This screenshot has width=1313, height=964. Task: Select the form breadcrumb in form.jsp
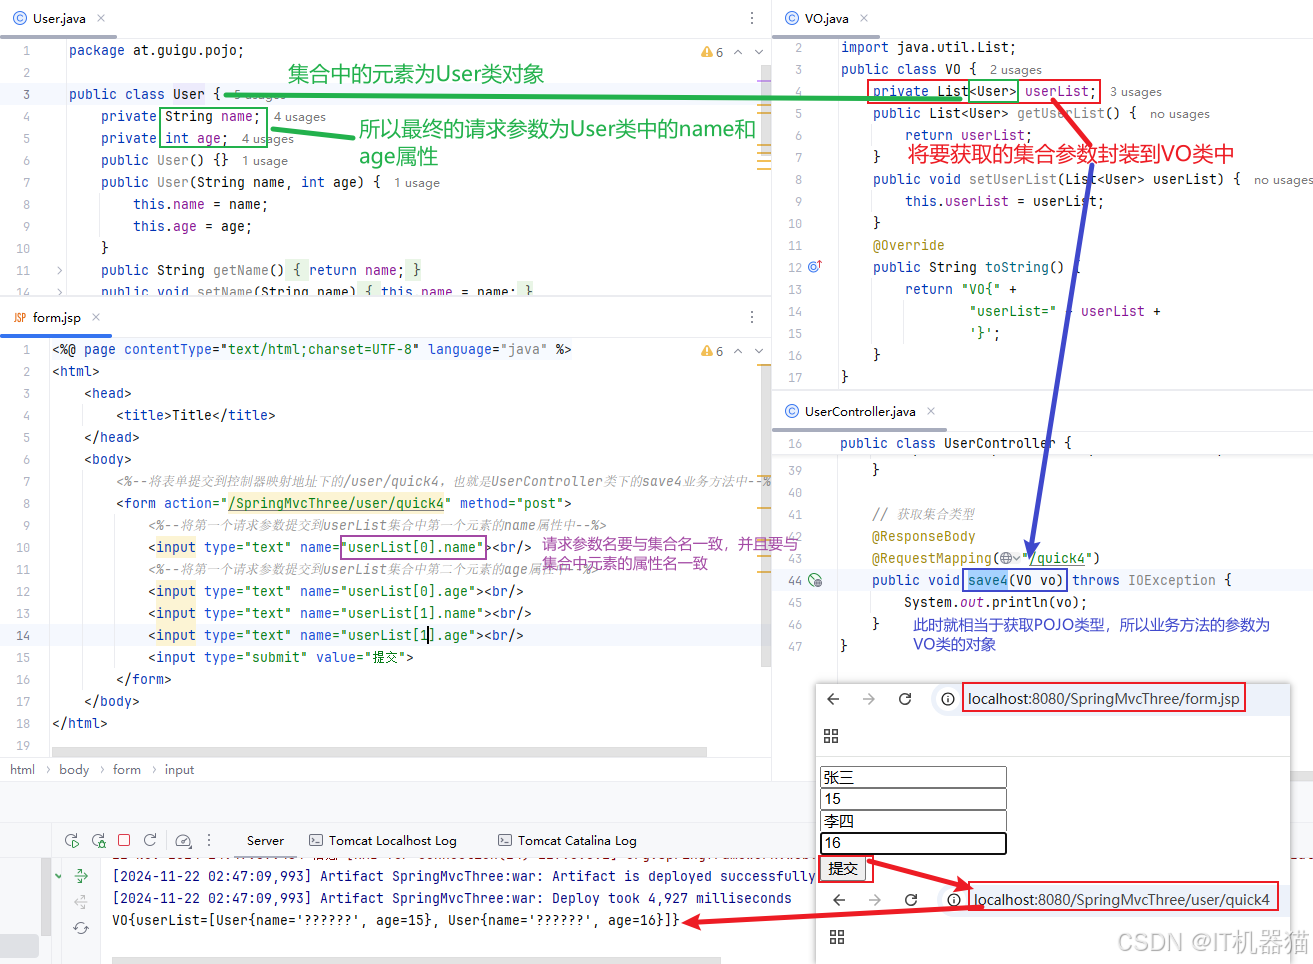(x=127, y=769)
